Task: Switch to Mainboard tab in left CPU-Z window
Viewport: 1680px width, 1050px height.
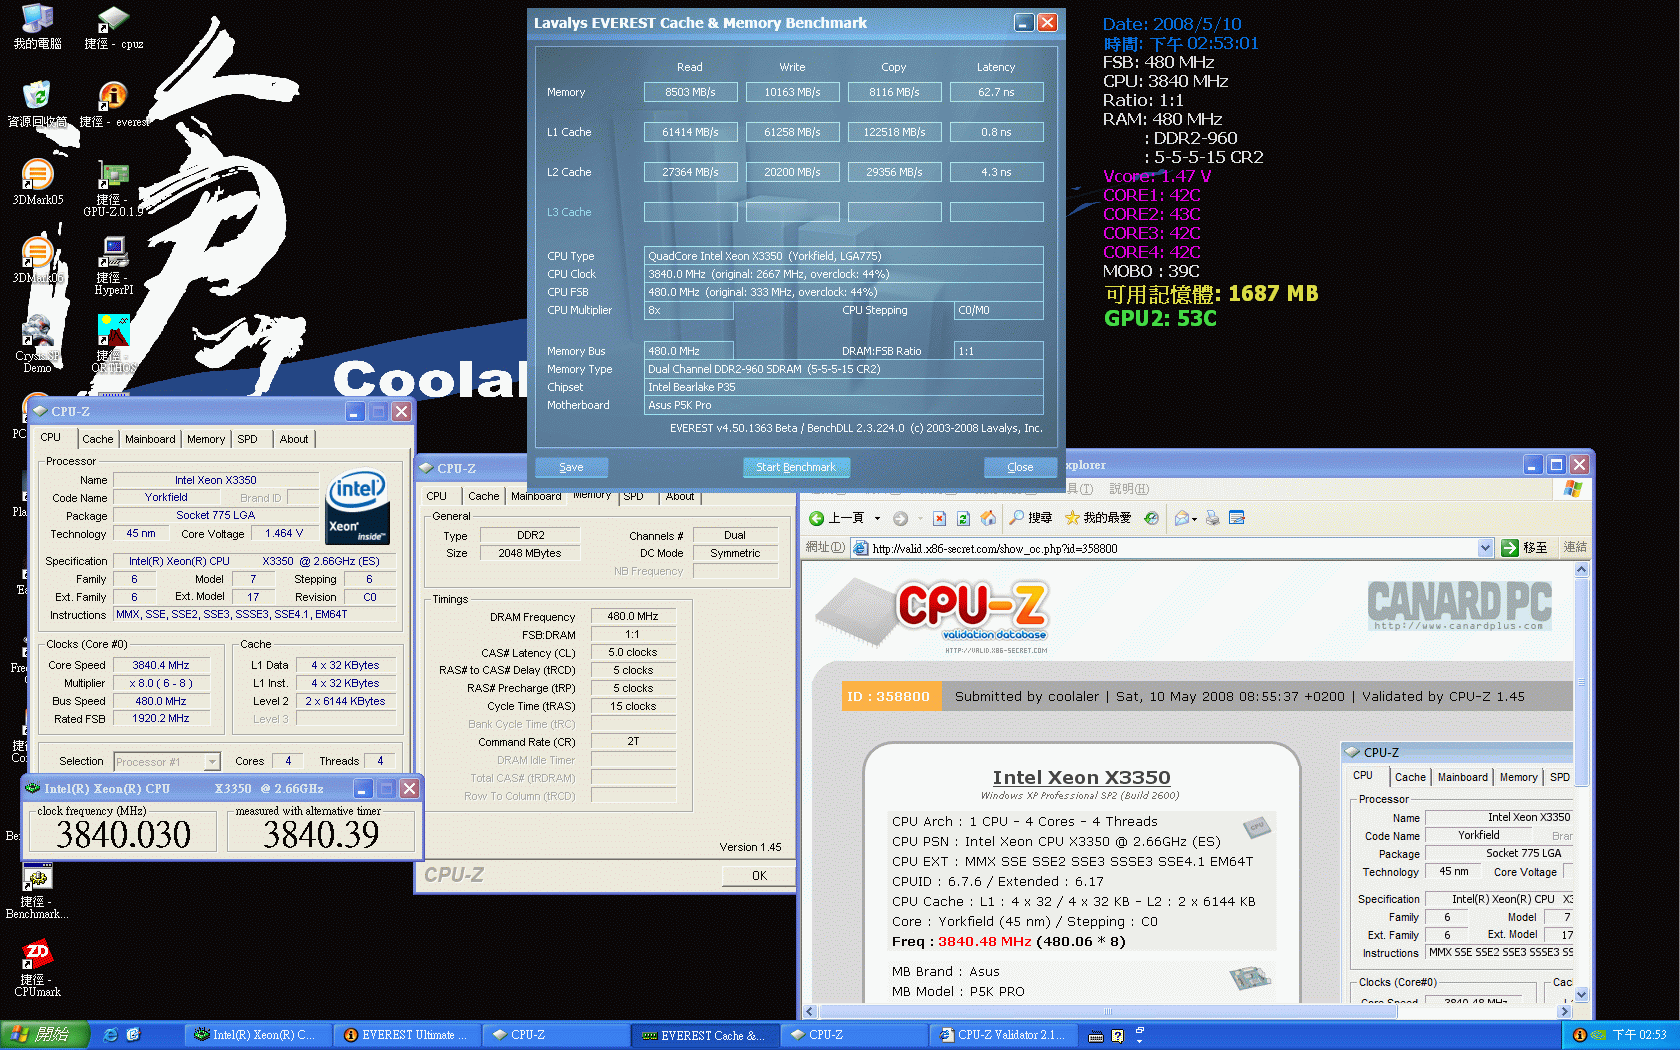Action: coord(150,439)
